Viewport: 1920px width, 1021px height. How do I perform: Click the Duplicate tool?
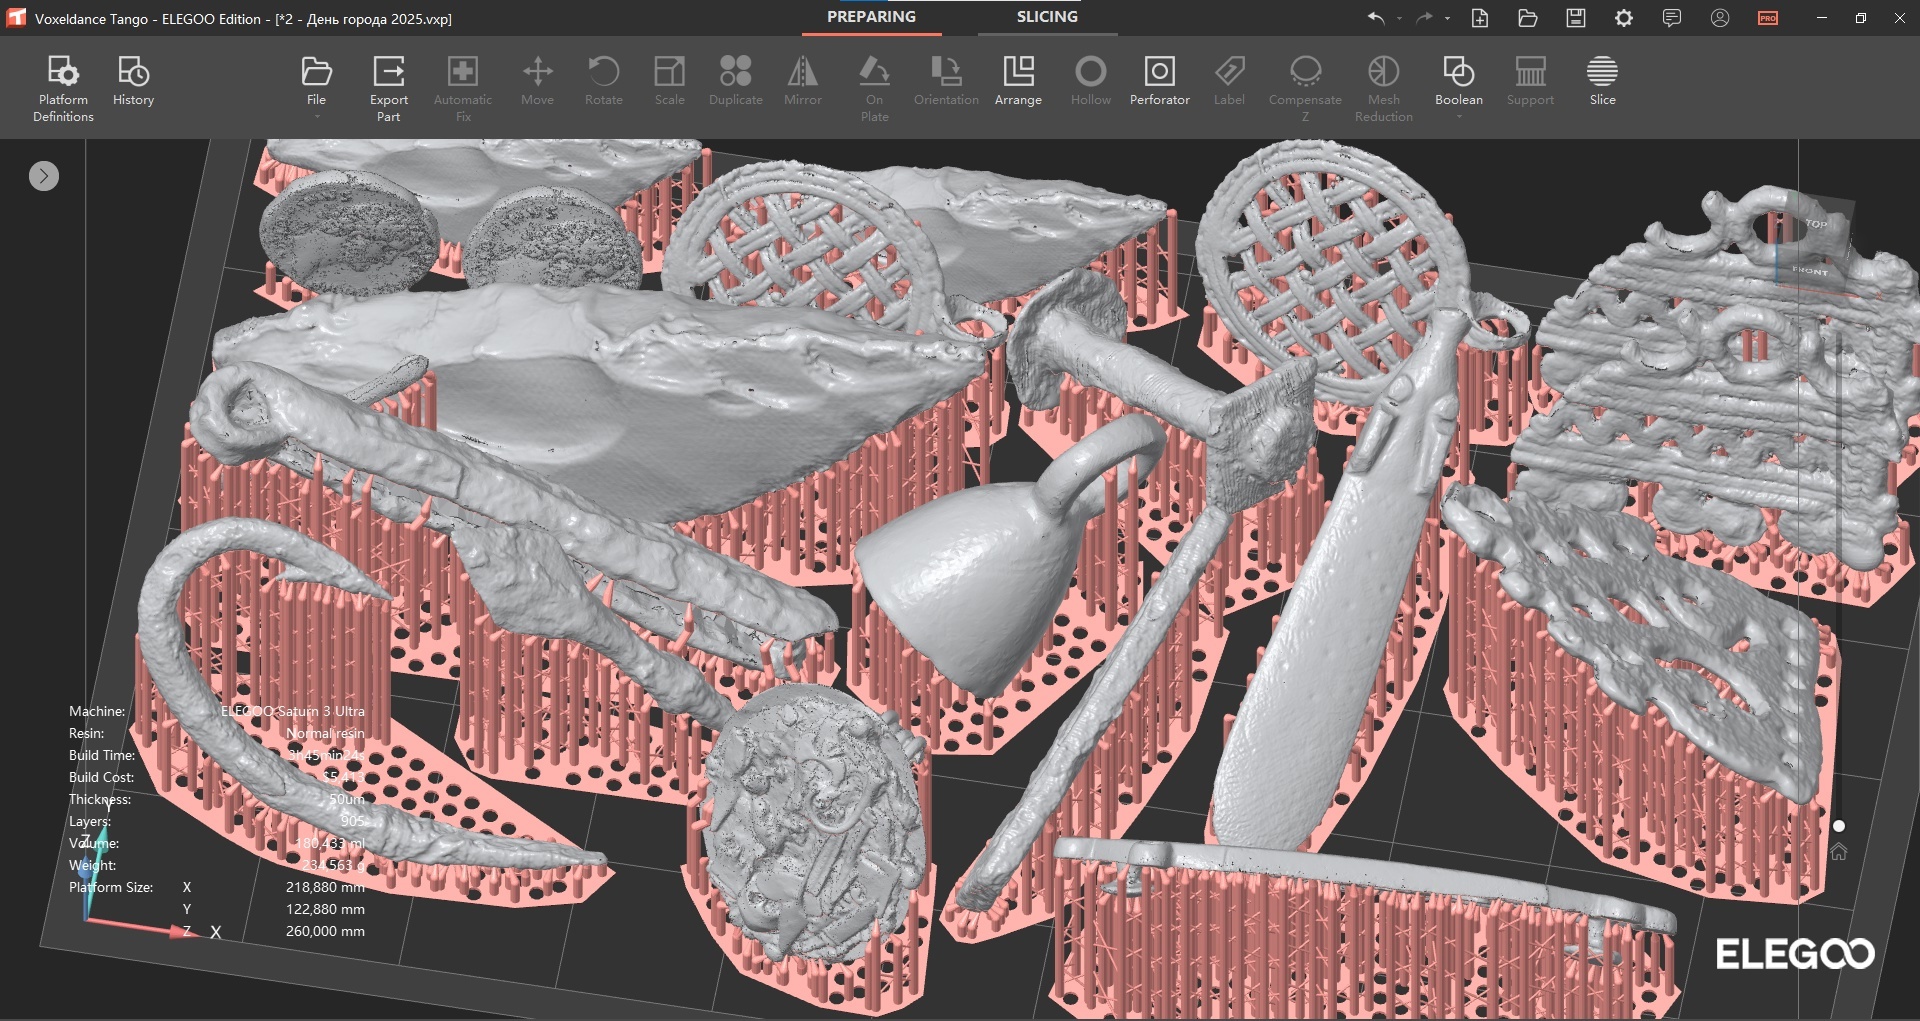pyautogui.click(x=735, y=80)
